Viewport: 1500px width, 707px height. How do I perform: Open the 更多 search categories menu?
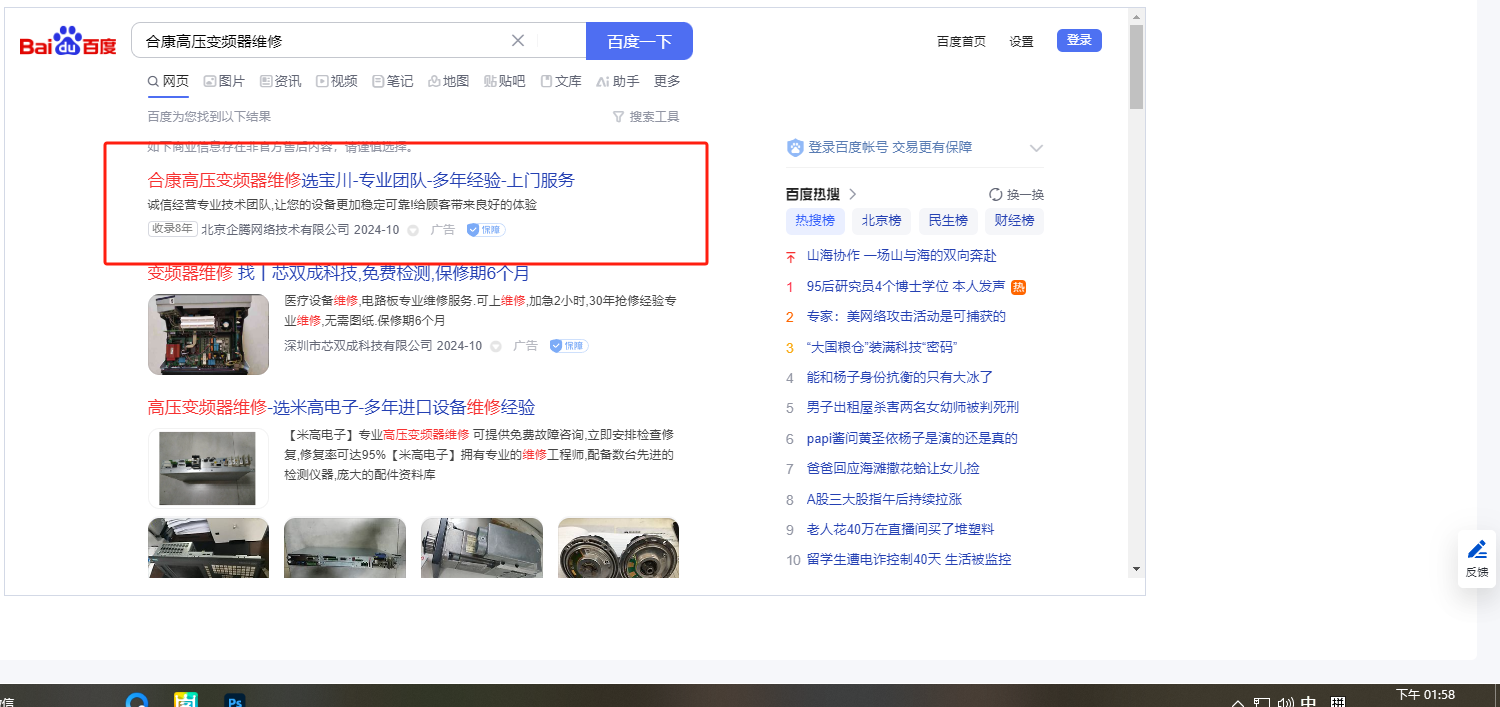click(667, 81)
